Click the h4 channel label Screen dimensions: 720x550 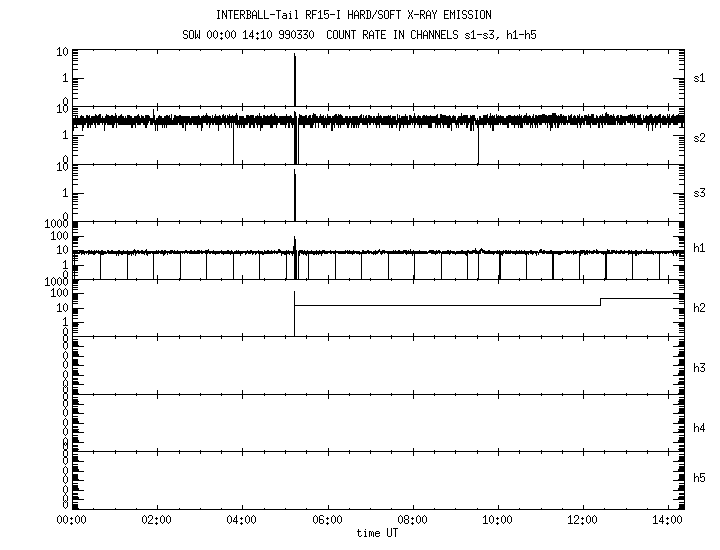coord(700,428)
